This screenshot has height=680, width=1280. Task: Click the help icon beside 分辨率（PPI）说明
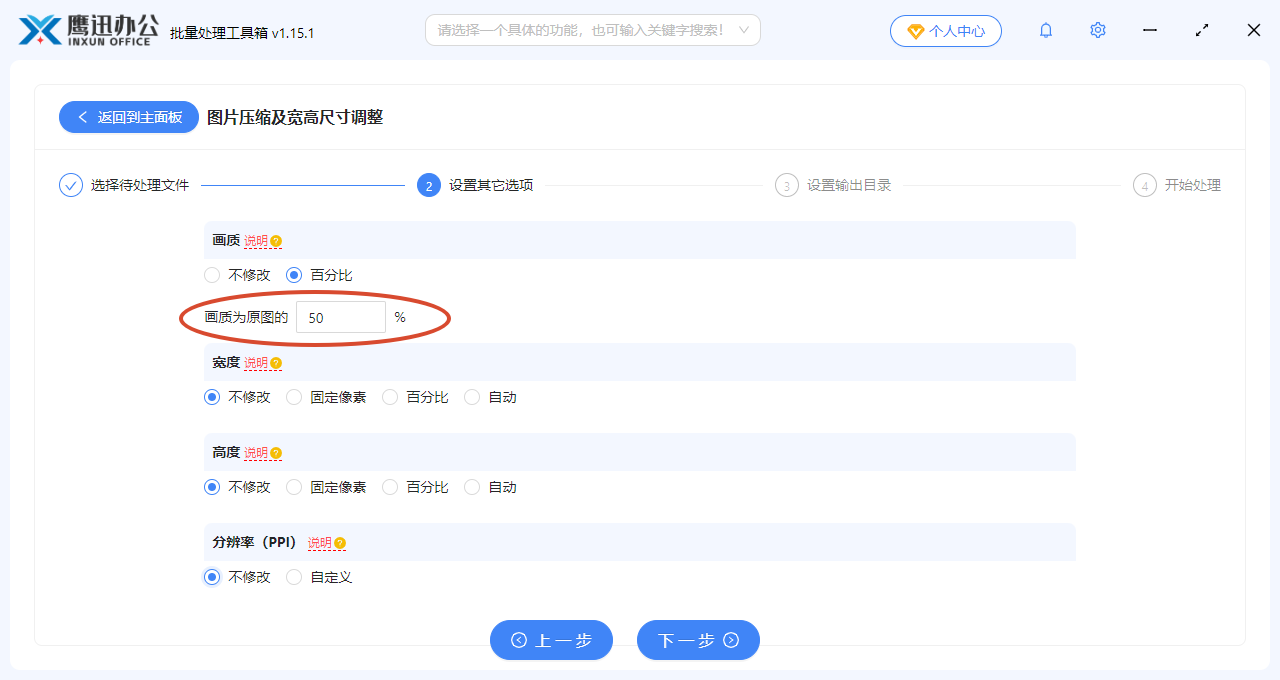click(340, 543)
